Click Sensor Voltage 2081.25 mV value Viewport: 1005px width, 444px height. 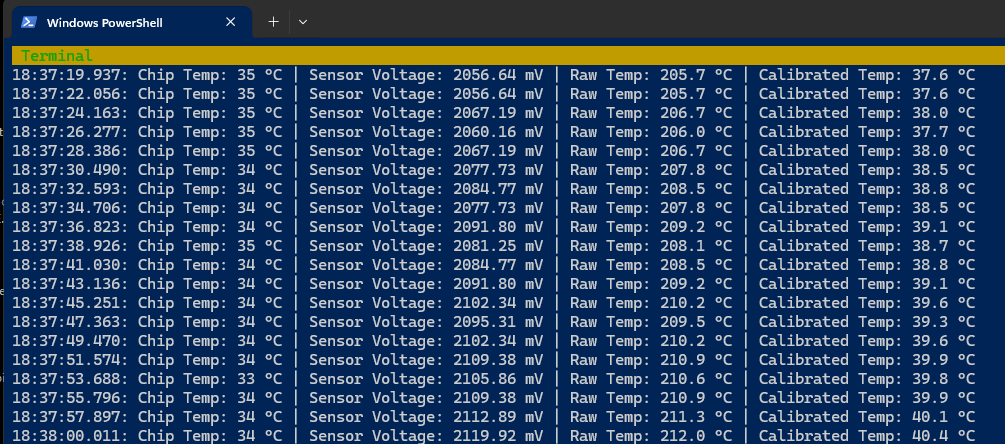point(498,246)
